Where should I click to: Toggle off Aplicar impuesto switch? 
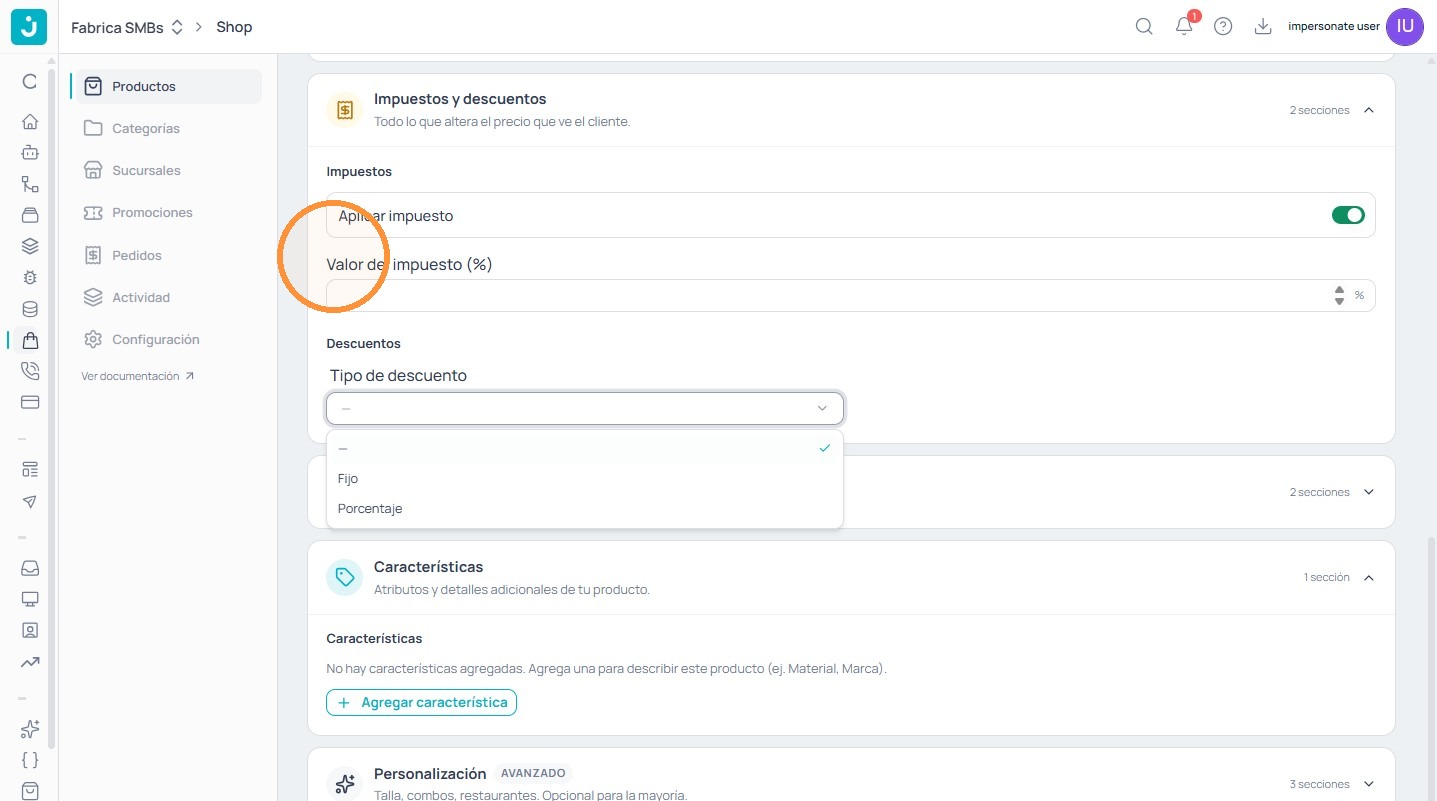pyautogui.click(x=1348, y=215)
